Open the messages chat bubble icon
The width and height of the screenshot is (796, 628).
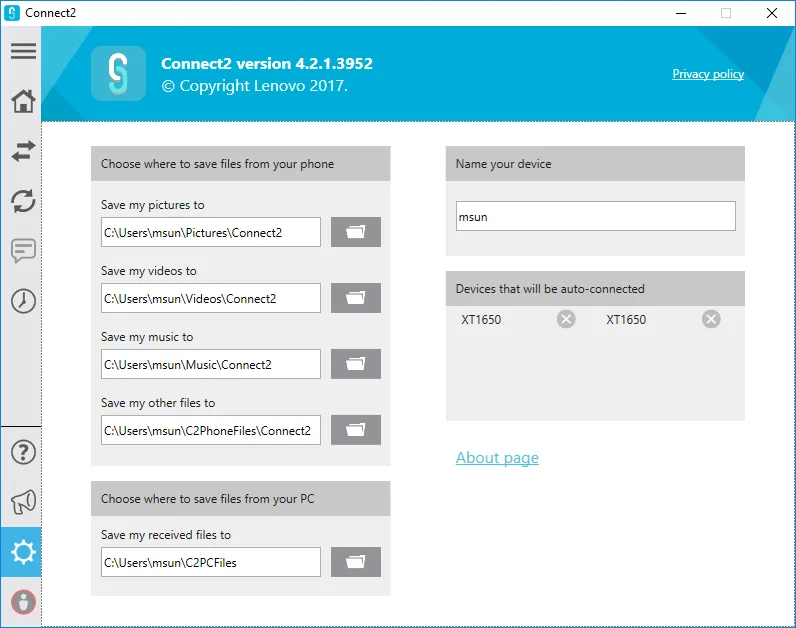(23, 251)
